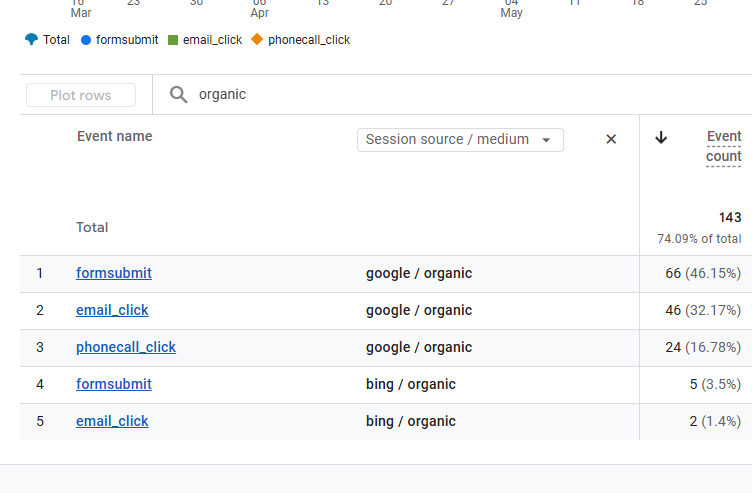The height and width of the screenshot is (493, 752).
Task: Open the Session source / medium dropdown
Action: [x=460, y=140]
